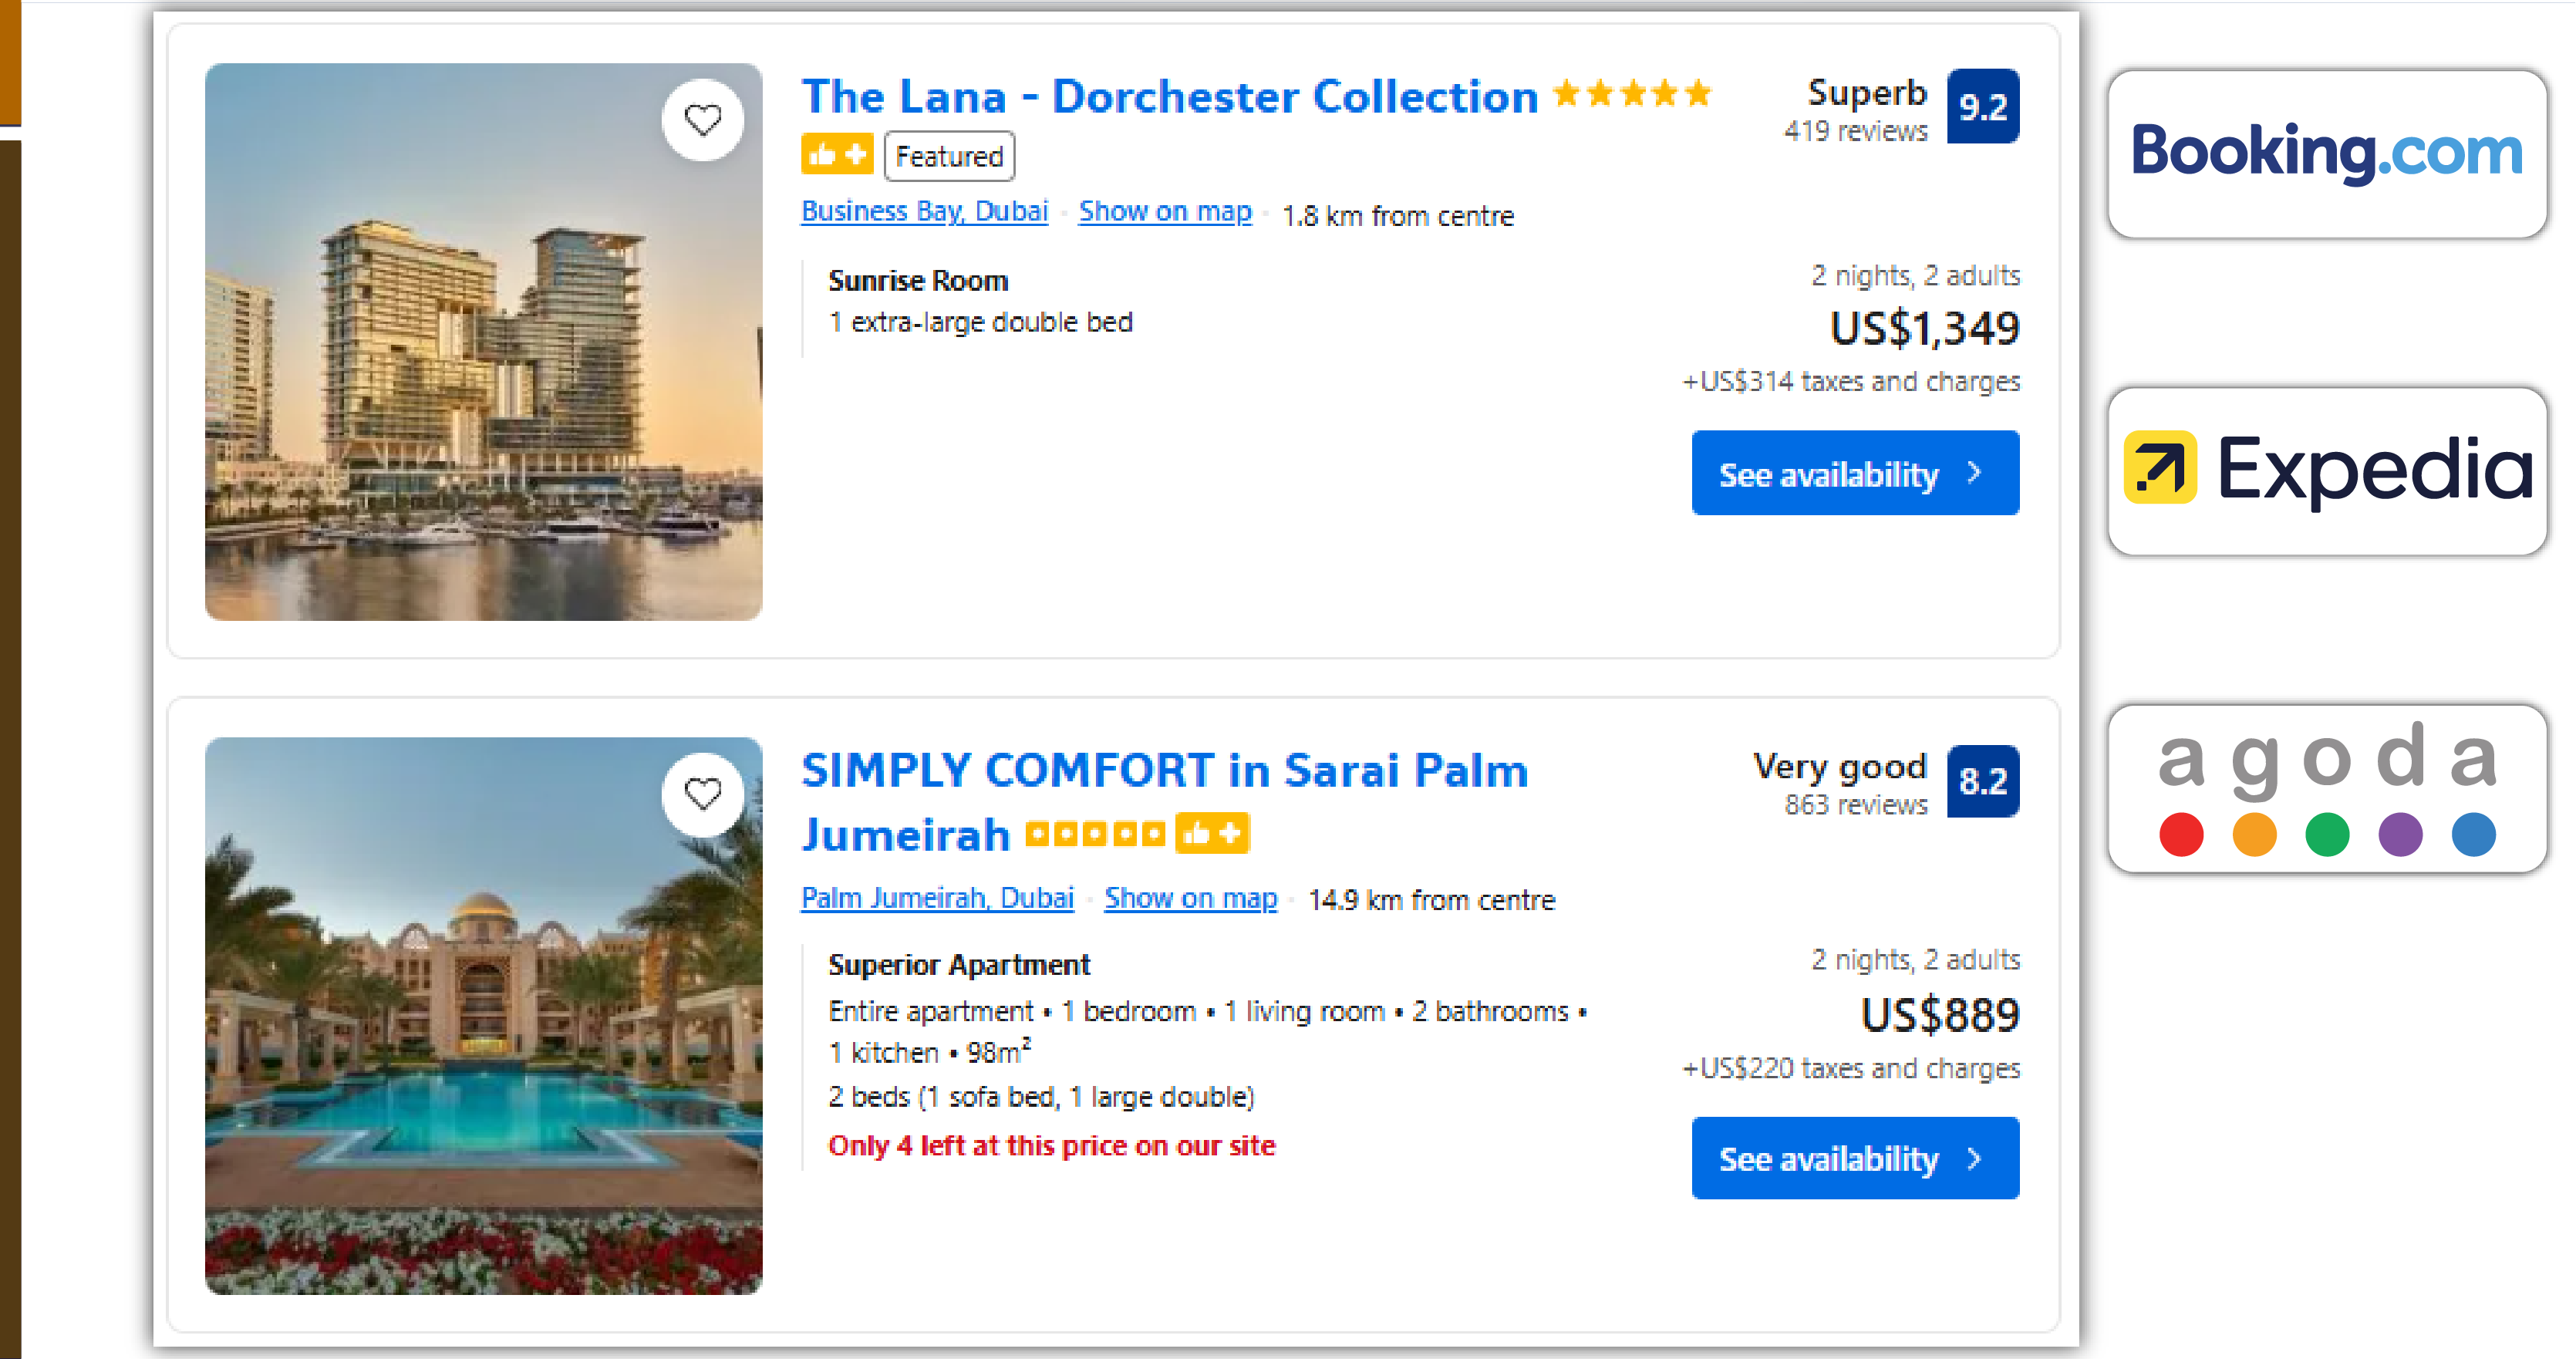Open the Business Bay, Dubai location link
The height and width of the screenshot is (1359, 2576).
[924, 211]
